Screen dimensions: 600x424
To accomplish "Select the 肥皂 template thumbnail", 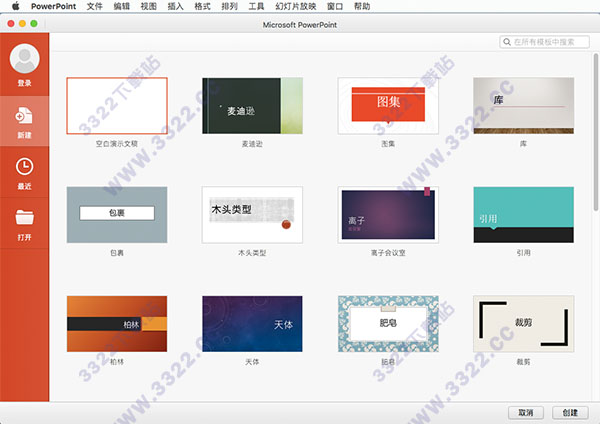I will pyautogui.click(x=388, y=324).
